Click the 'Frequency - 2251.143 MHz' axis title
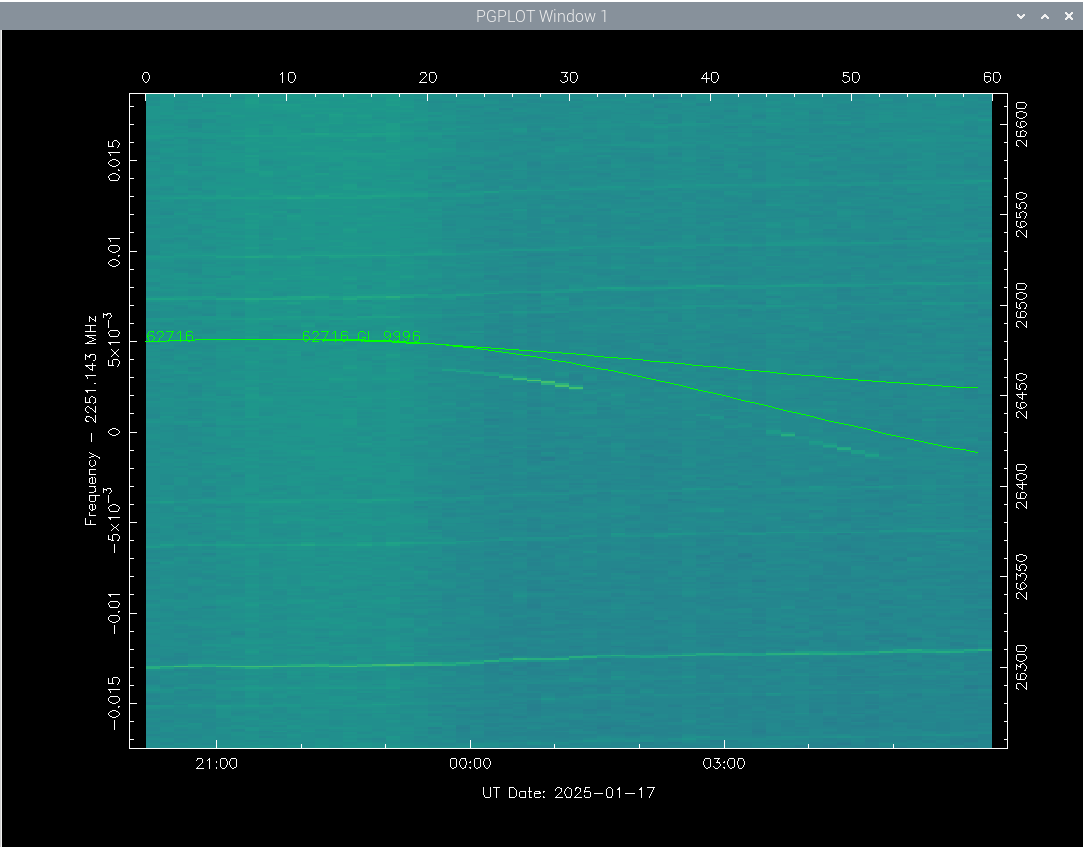1083x849 pixels. pos(91,420)
